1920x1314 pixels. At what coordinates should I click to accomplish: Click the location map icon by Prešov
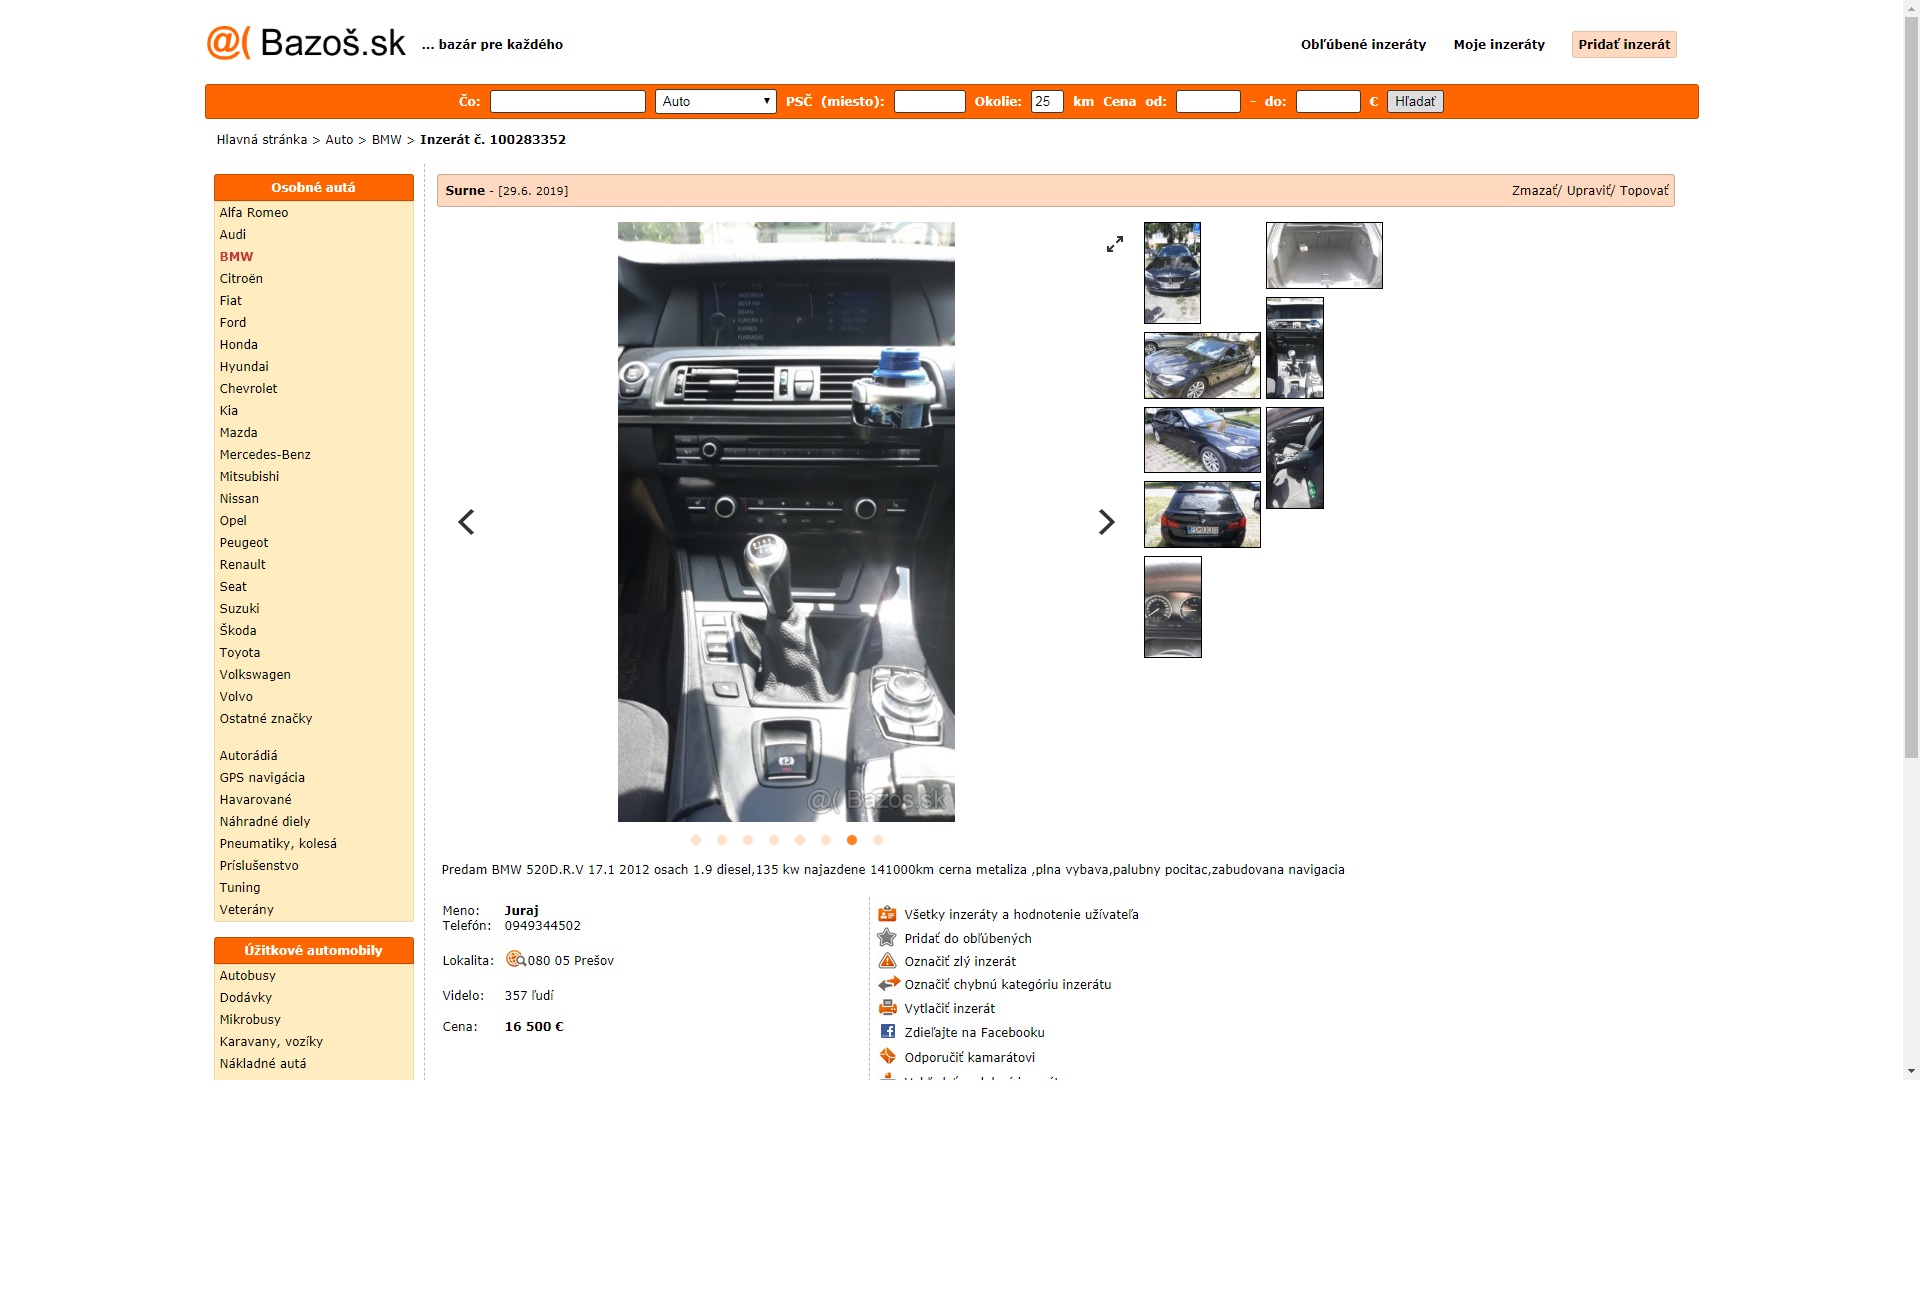pyautogui.click(x=515, y=959)
